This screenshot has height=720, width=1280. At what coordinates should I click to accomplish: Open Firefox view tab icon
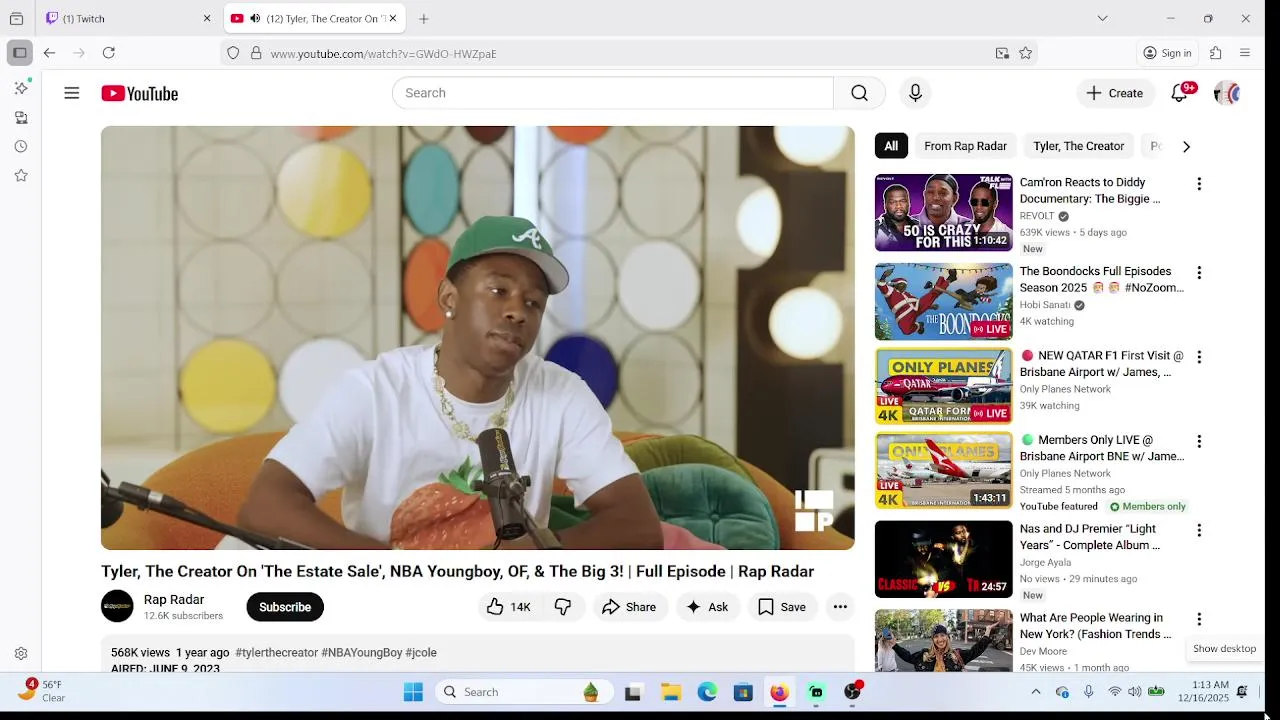click(x=16, y=18)
